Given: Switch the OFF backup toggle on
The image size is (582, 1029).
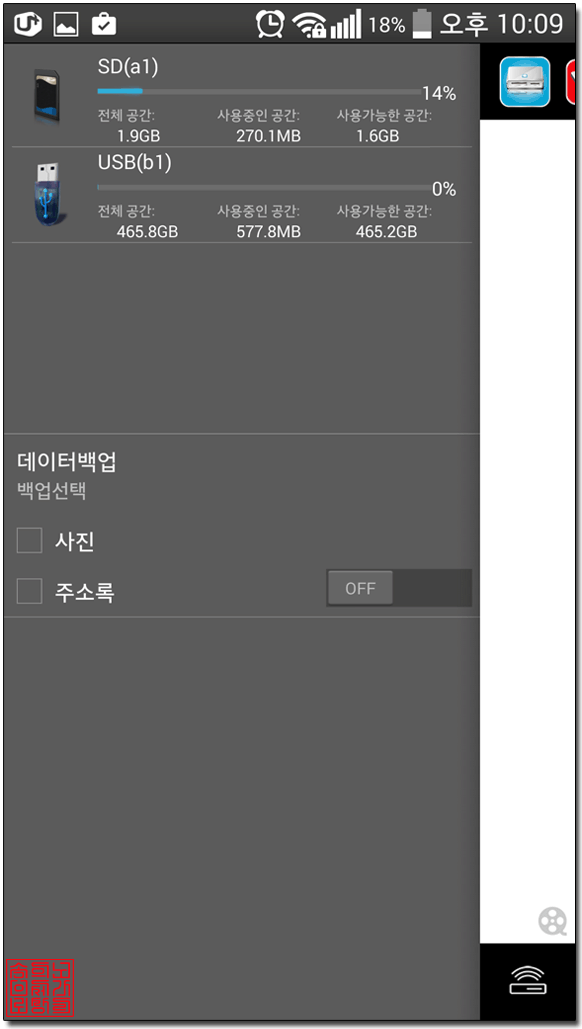Looking at the screenshot, I should [x=399, y=588].
